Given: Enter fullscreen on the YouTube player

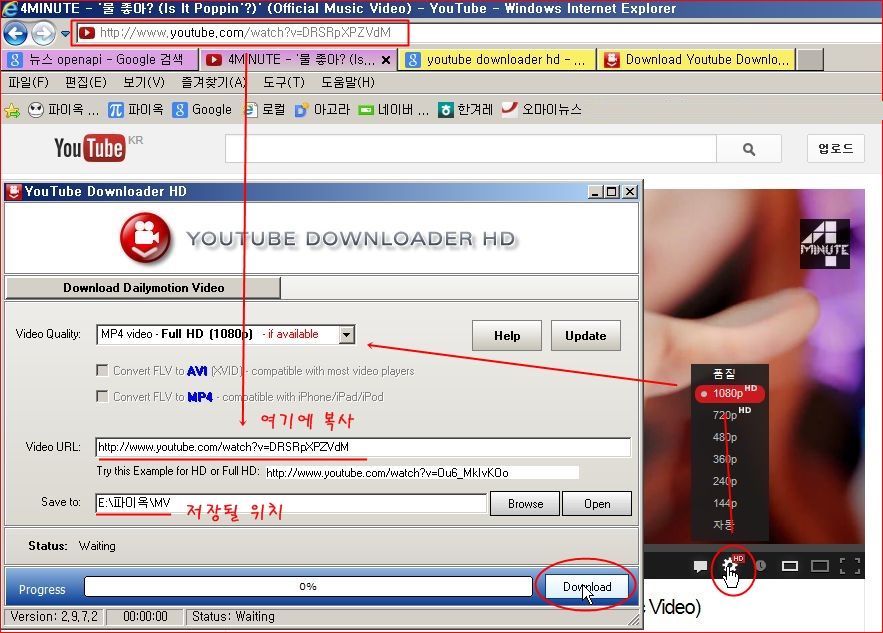Looking at the screenshot, I should [x=850, y=565].
